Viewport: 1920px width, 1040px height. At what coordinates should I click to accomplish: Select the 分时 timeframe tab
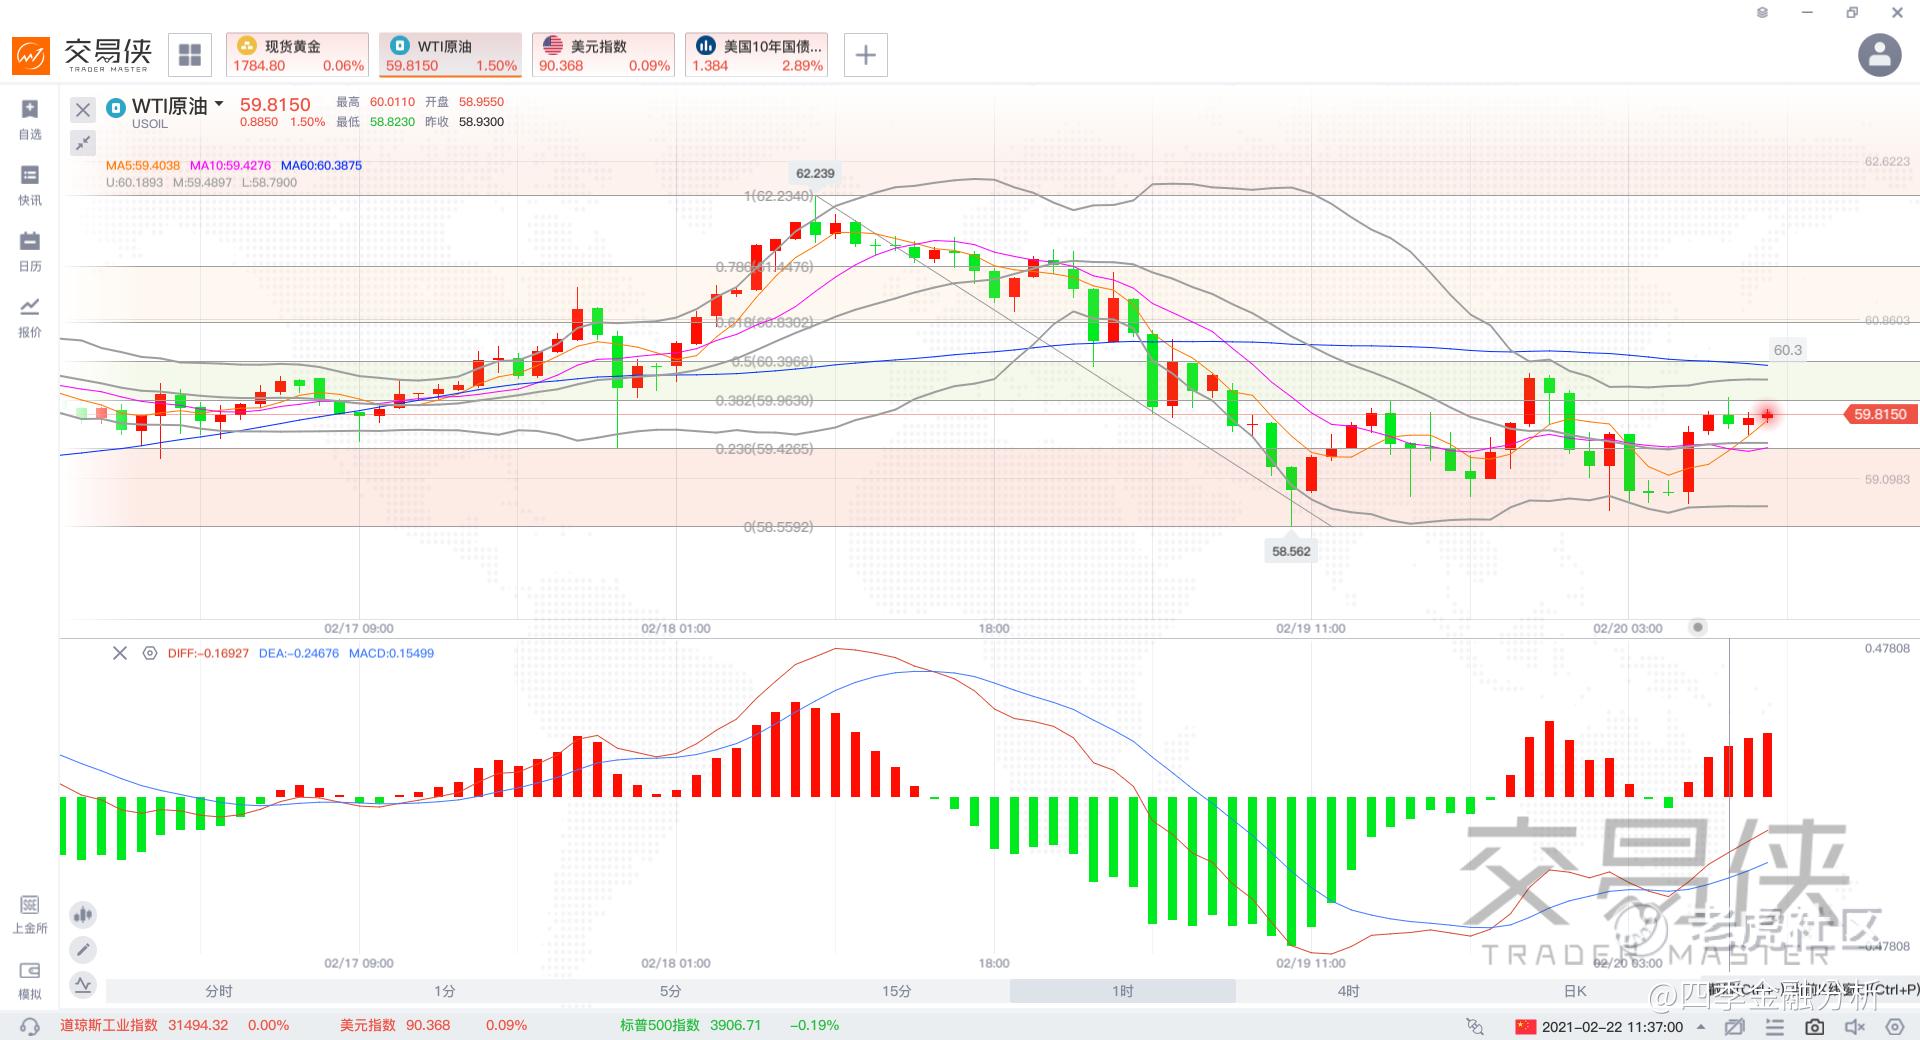(219, 991)
